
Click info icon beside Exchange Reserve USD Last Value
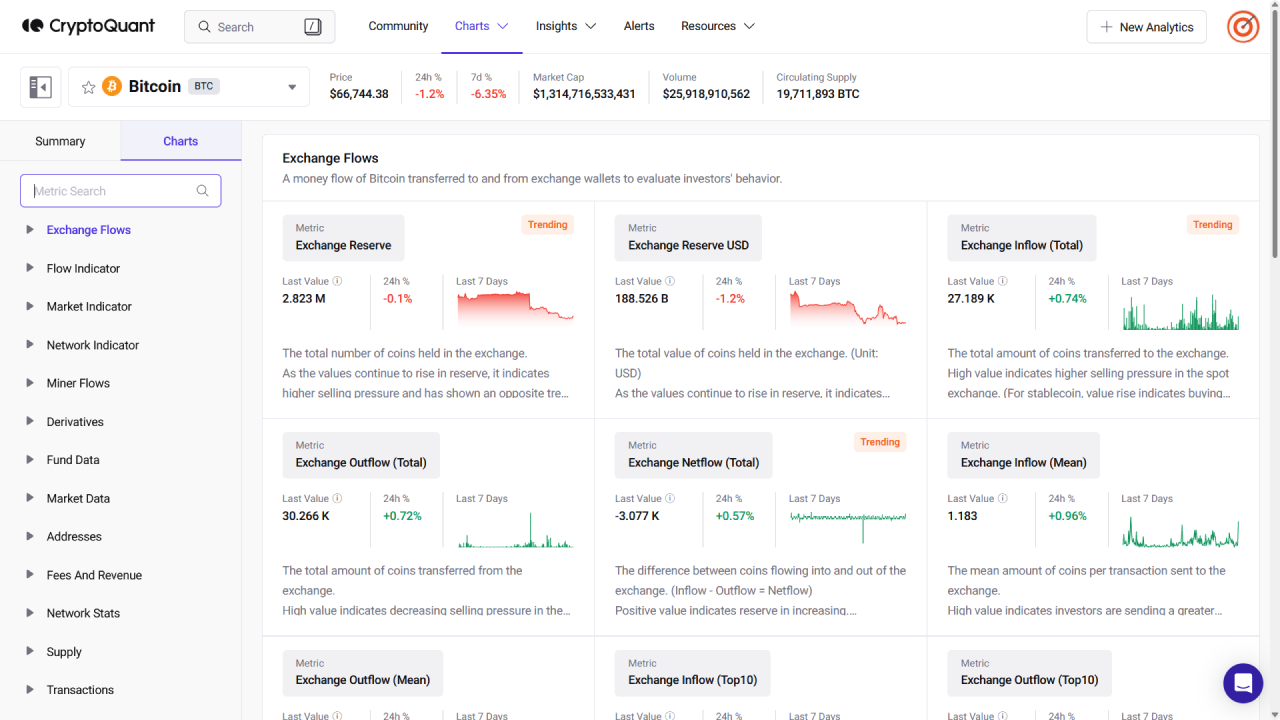670,281
